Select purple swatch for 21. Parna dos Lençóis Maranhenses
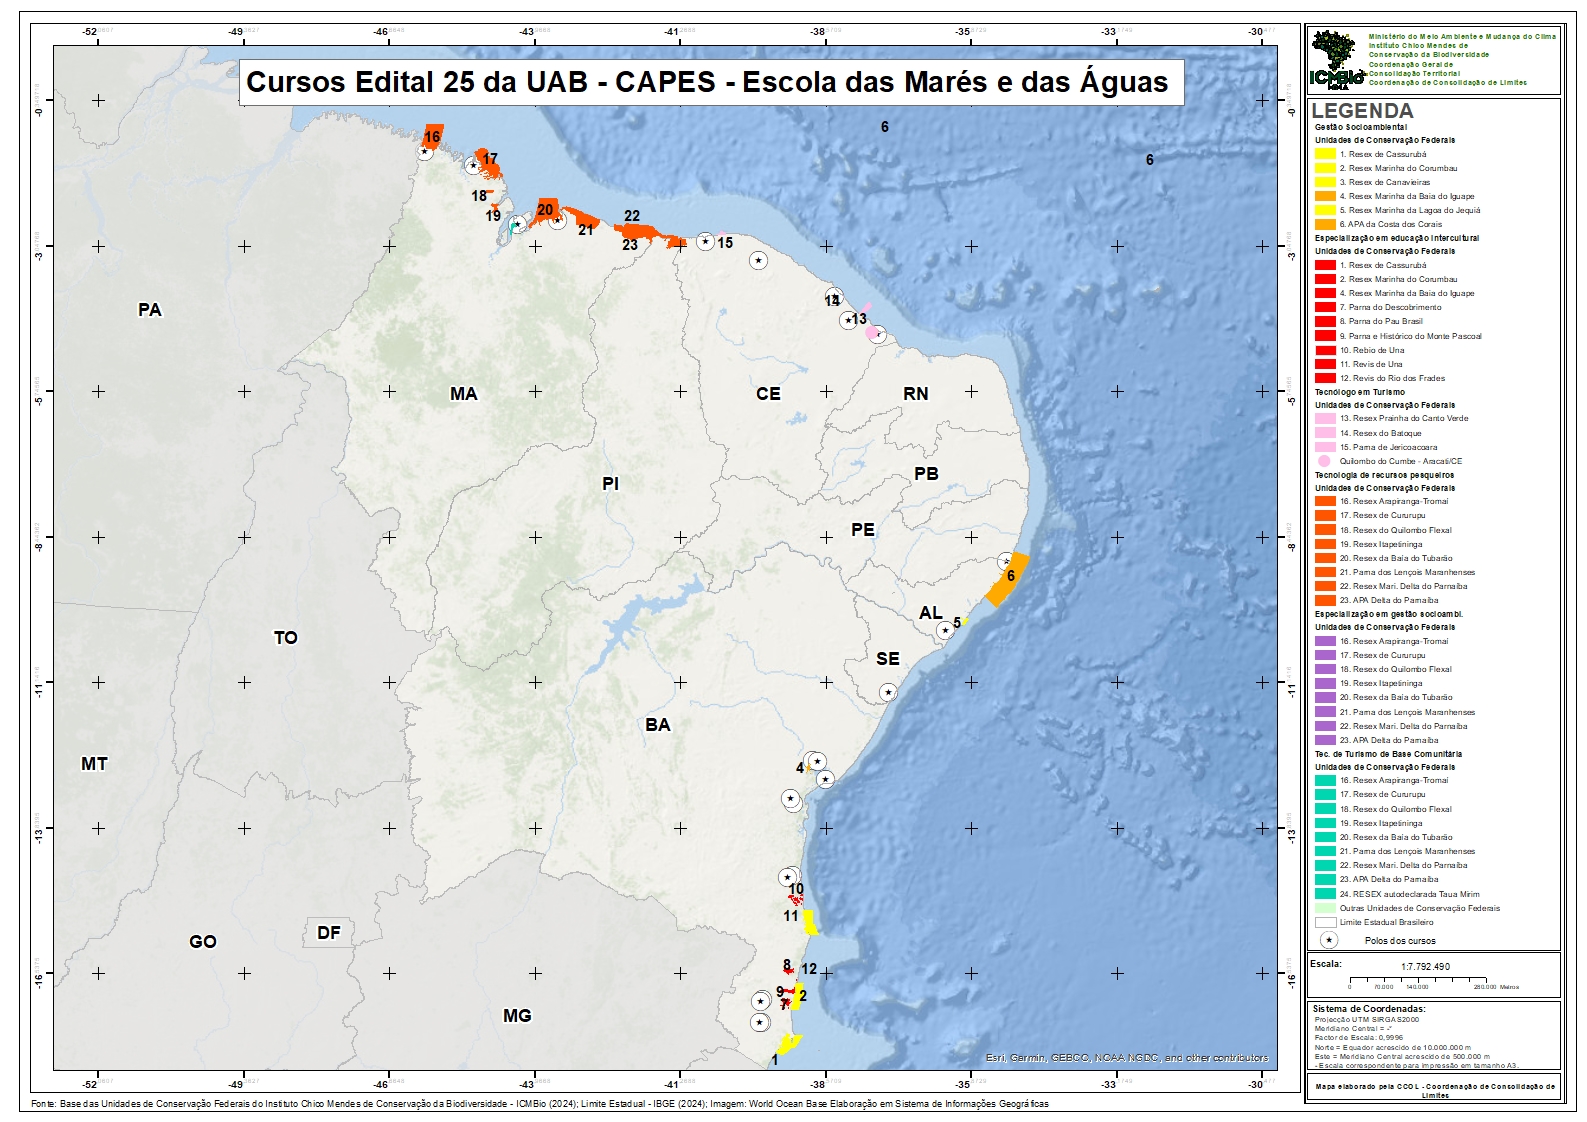Image resolution: width=1587 pixels, height=1122 pixels. click(x=1325, y=712)
